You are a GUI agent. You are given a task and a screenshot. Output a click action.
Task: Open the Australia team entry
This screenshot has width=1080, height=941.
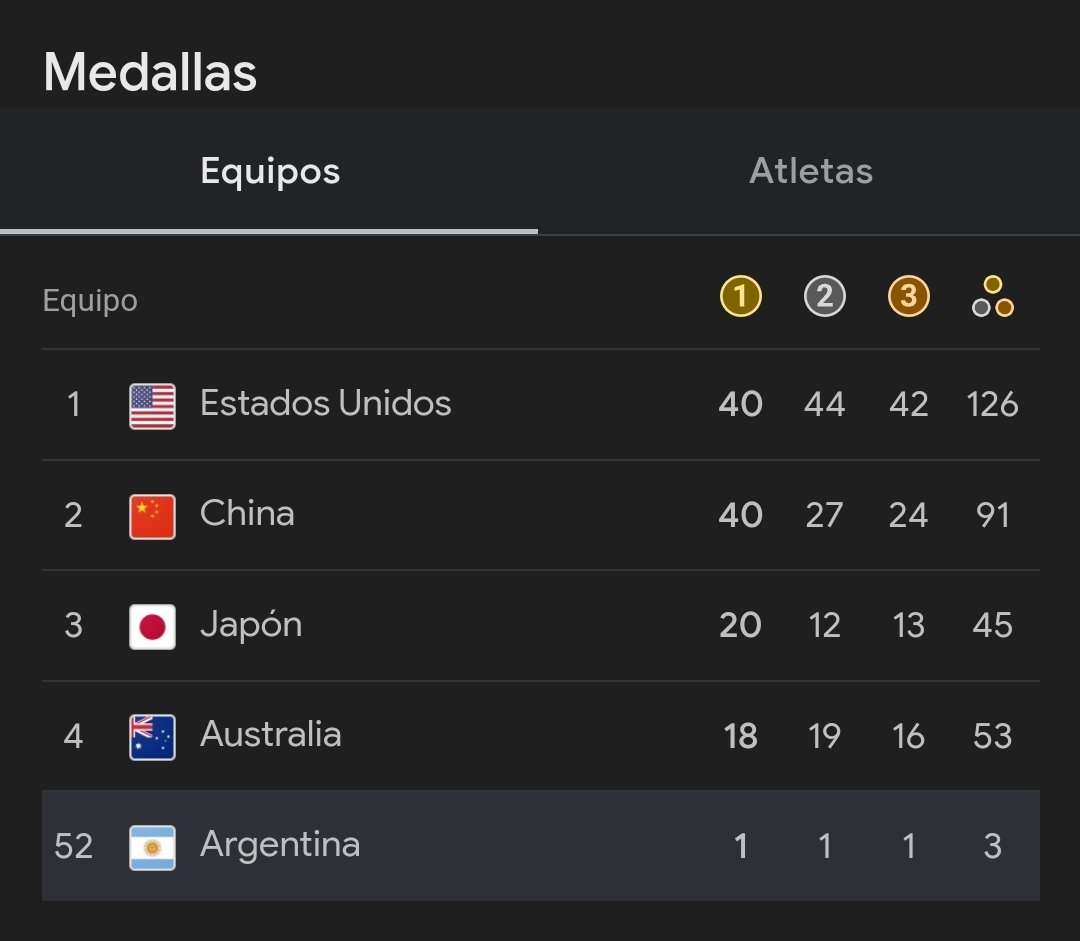pyautogui.click(x=270, y=735)
